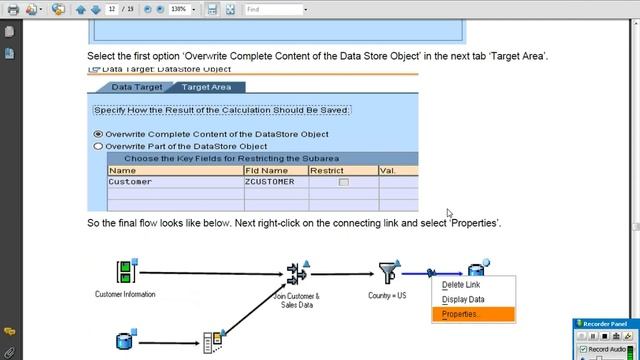
Task: Open the Pages panel in sidebar
Action: [x=9, y=31]
